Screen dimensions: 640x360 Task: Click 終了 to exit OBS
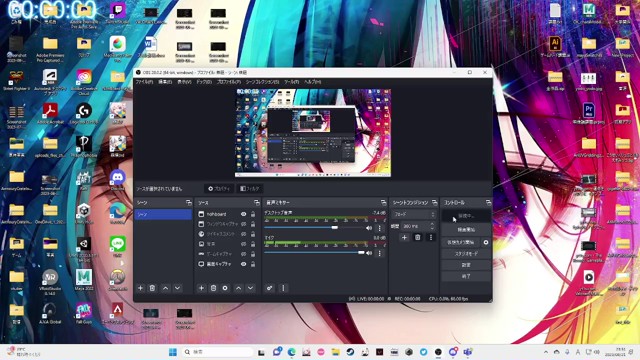pos(466,276)
